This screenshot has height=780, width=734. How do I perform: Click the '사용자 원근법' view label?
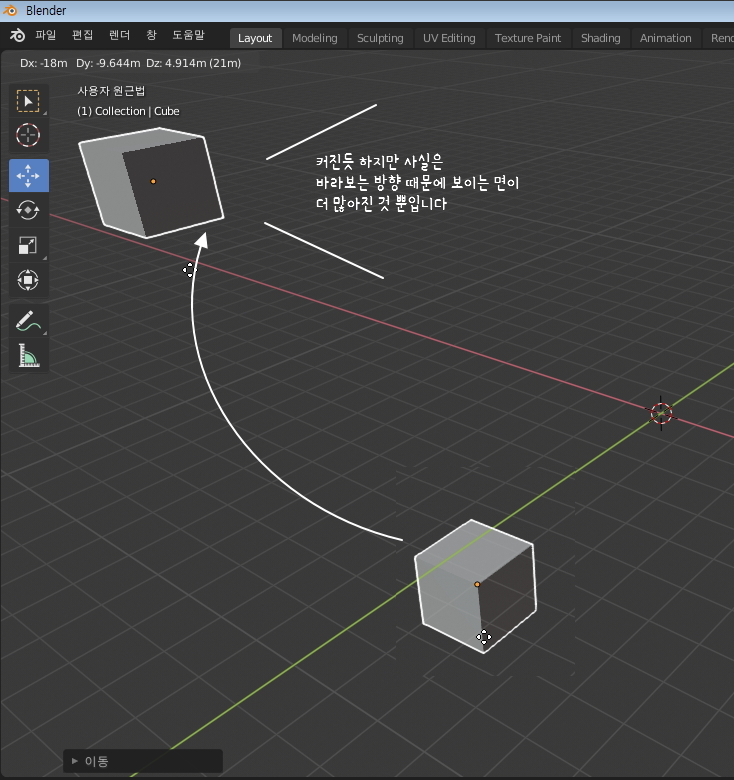111,91
